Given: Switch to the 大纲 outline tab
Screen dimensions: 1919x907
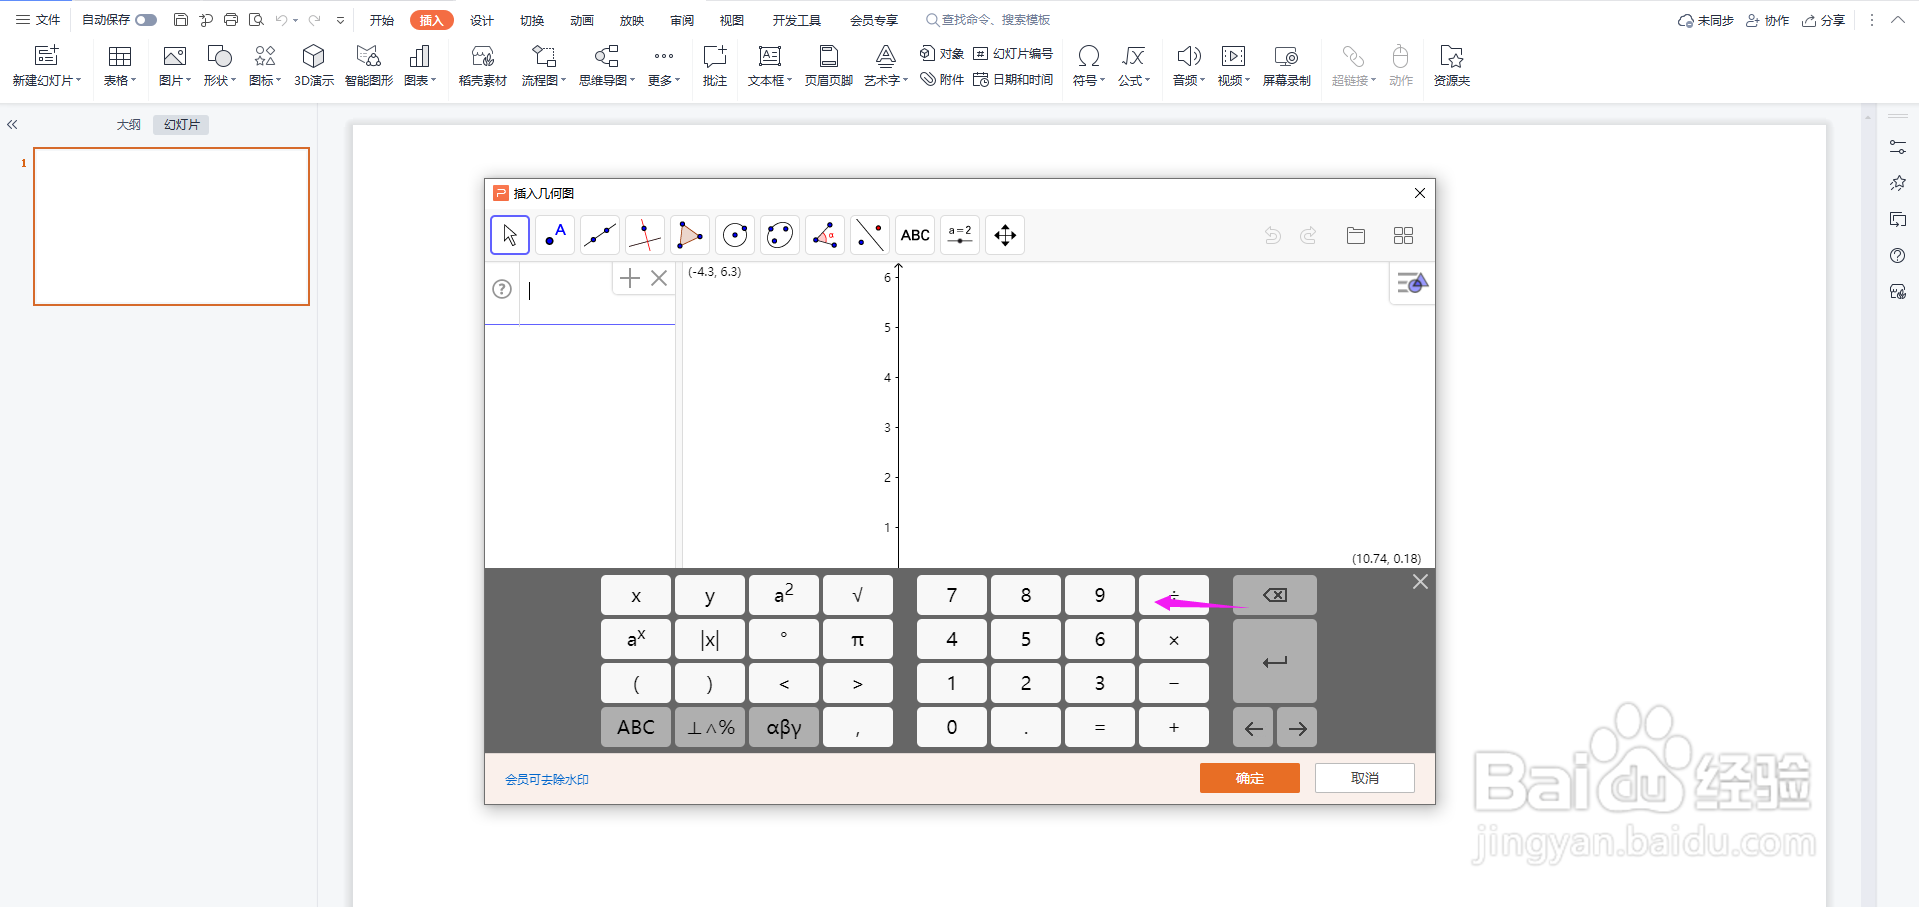Looking at the screenshot, I should tap(129, 125).
